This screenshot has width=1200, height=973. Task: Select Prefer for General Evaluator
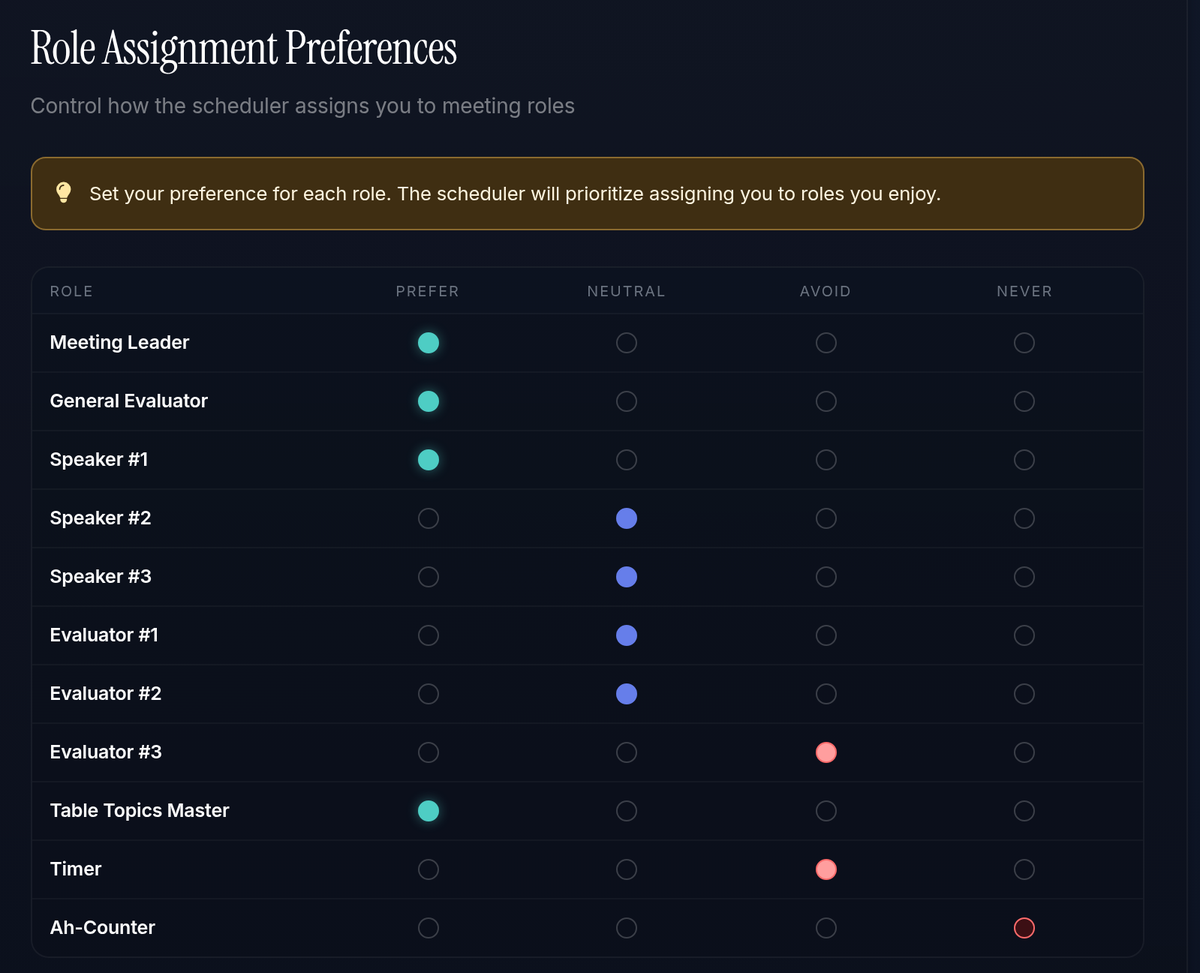click(x=428, y=401)
